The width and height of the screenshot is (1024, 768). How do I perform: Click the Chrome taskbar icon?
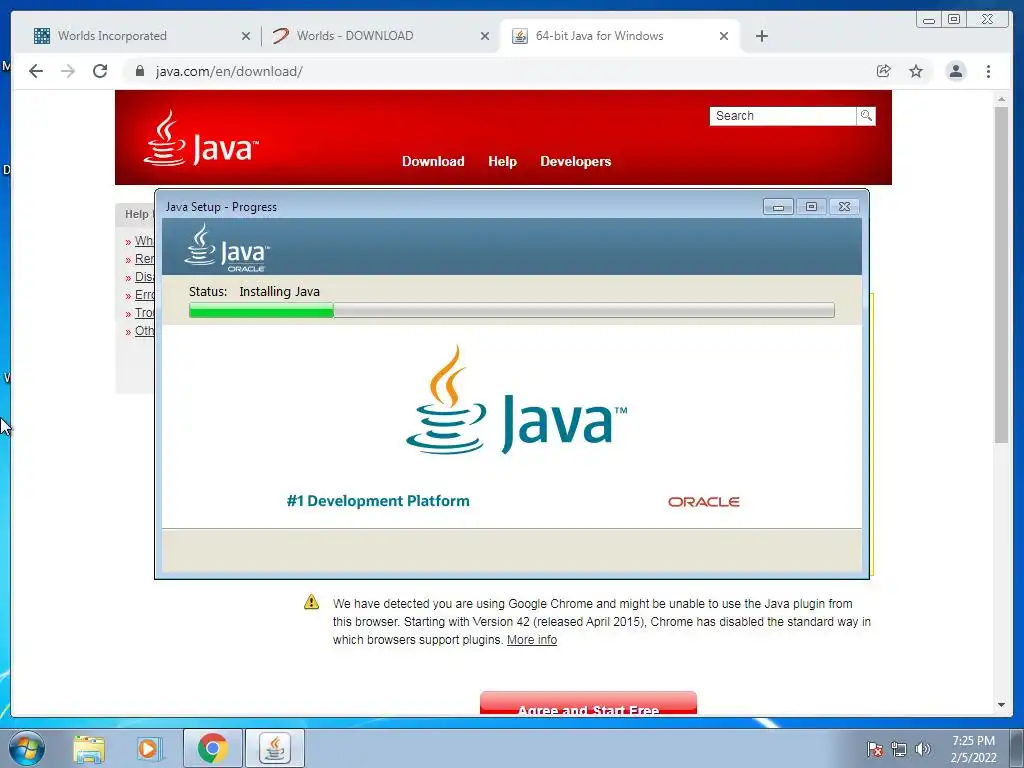213,748
